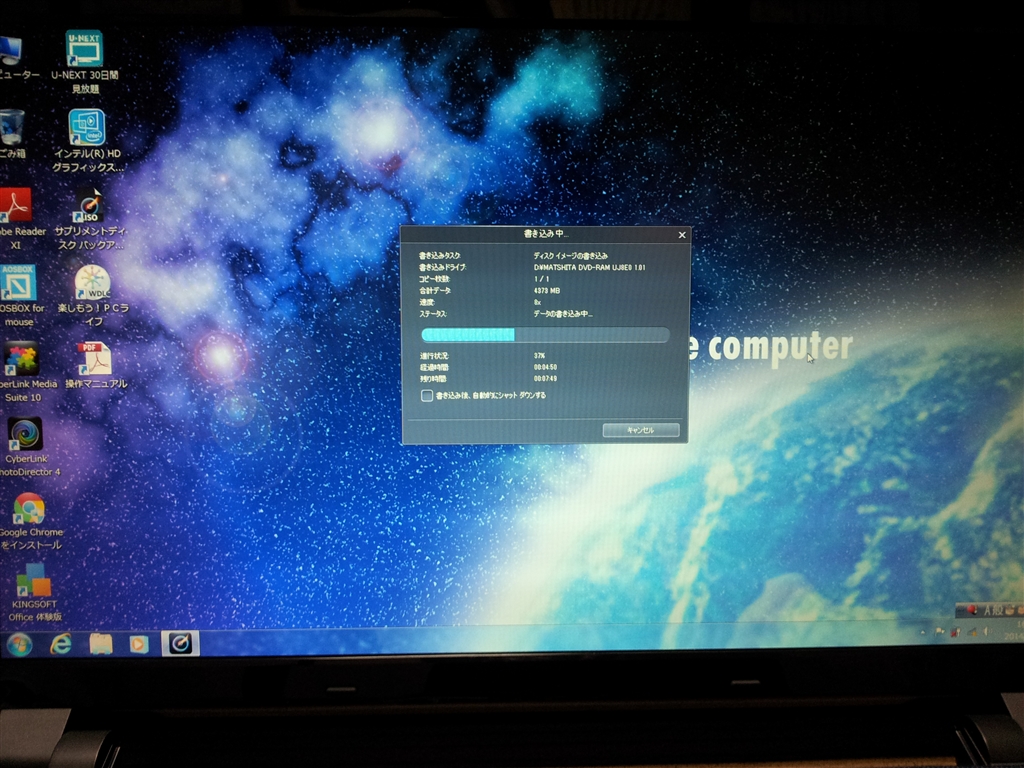Viewport: 1024px width, 768px height.
Task: Open the Google Chrome install shortcut
Action: coord(29,522)
